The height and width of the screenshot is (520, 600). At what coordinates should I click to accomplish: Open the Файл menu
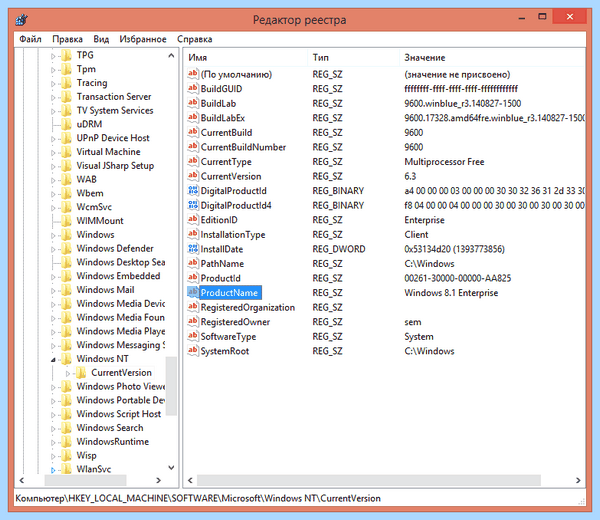pos(30,39)
